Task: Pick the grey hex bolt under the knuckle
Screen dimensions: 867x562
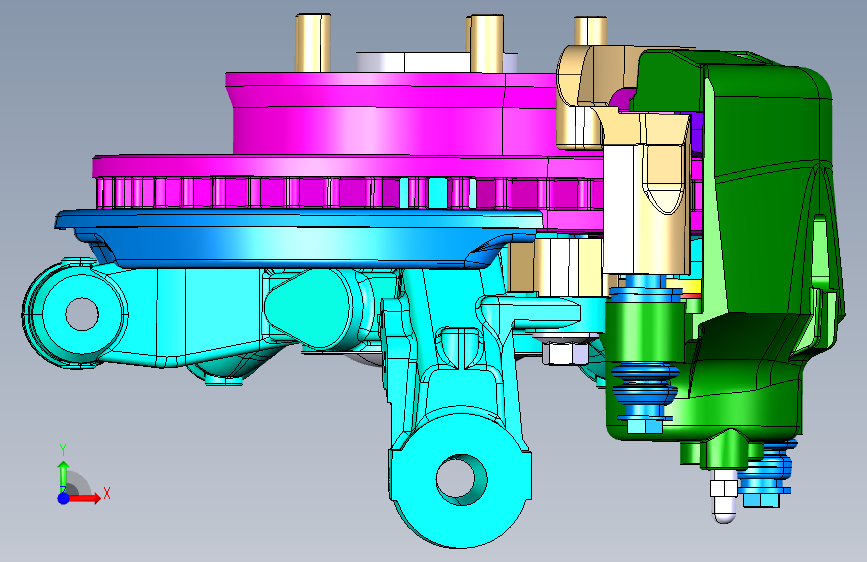Action: 565,350
